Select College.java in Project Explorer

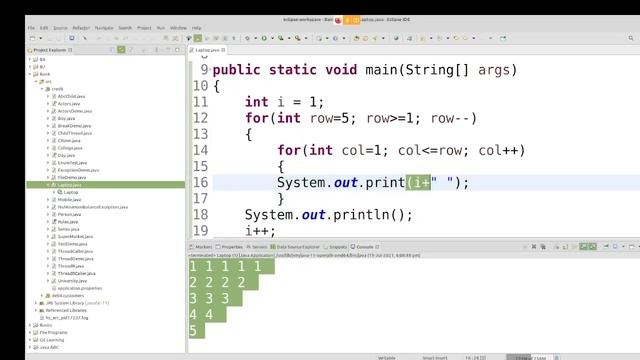click(70, 148)
